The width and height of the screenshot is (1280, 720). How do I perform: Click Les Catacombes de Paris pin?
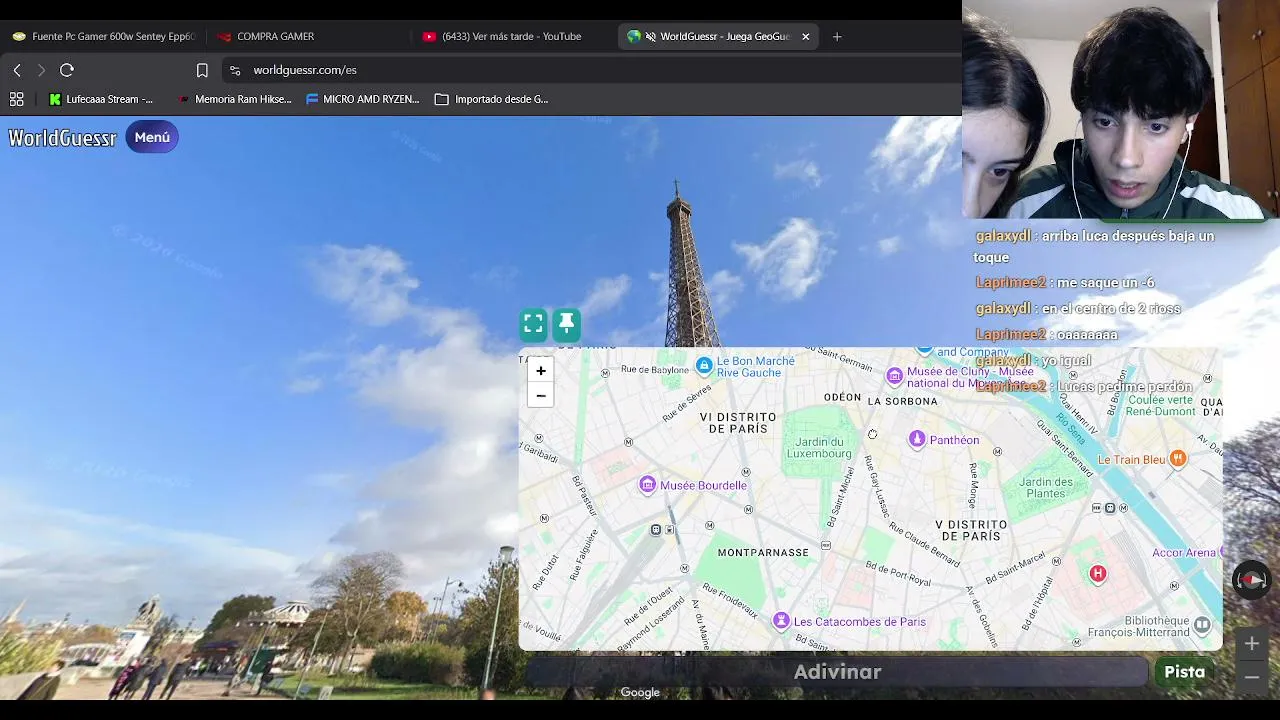click(781, 622)
